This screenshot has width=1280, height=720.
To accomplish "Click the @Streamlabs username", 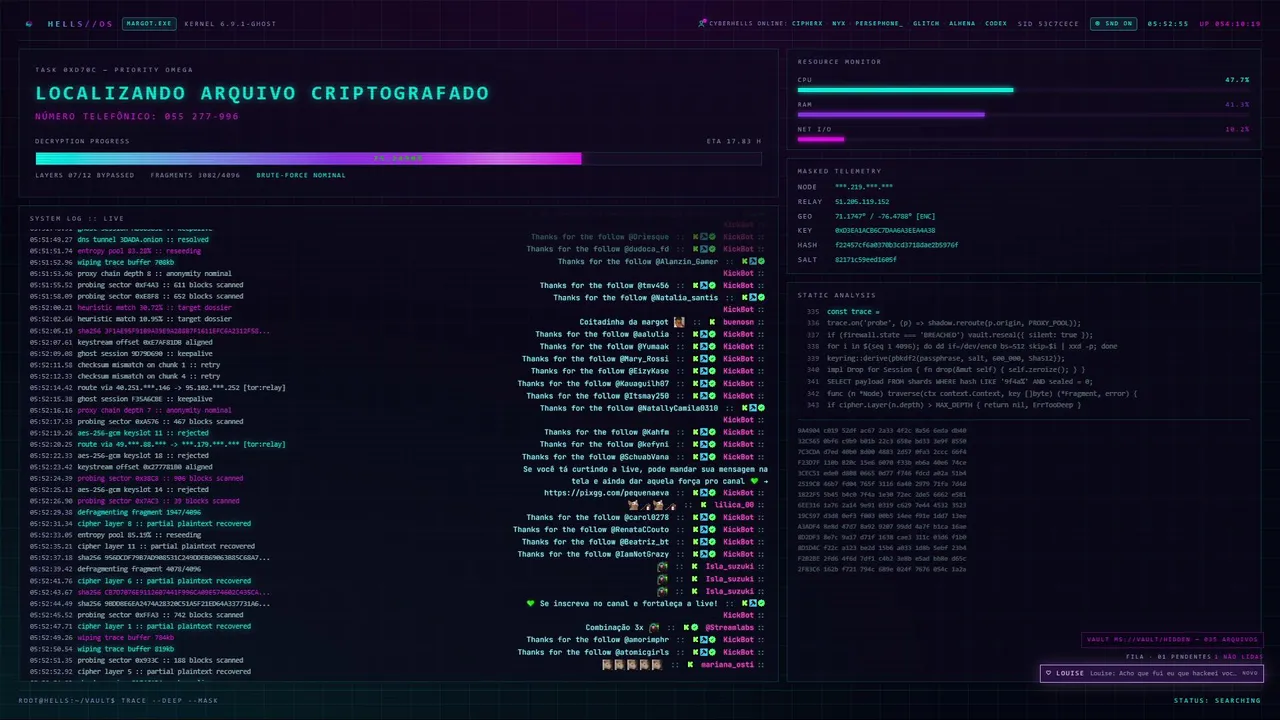I will coord(730,628).
